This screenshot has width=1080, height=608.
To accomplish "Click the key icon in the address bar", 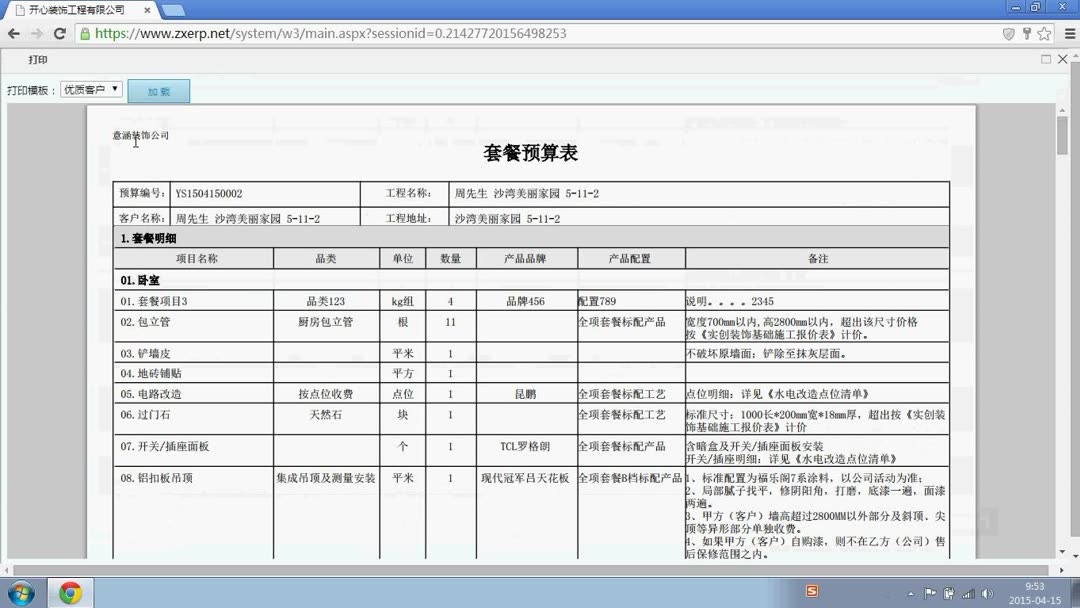I will point(1025,33).
